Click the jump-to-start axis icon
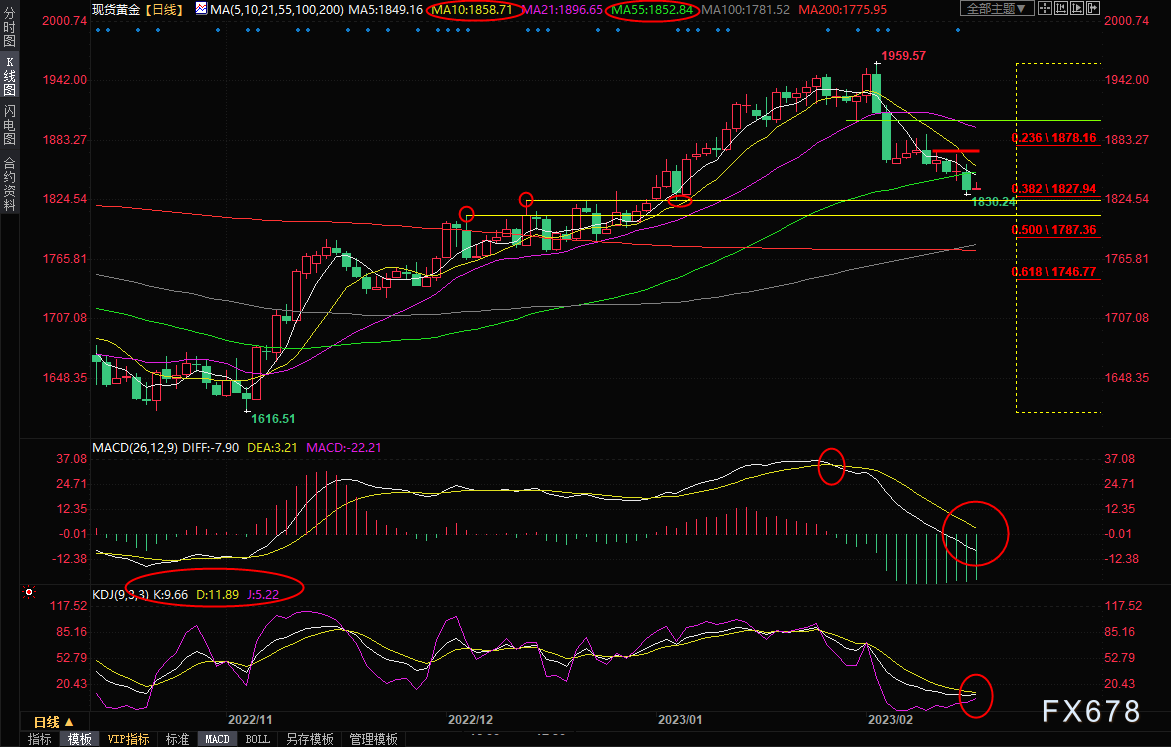1171x747 pixels. coord(1060,9)
